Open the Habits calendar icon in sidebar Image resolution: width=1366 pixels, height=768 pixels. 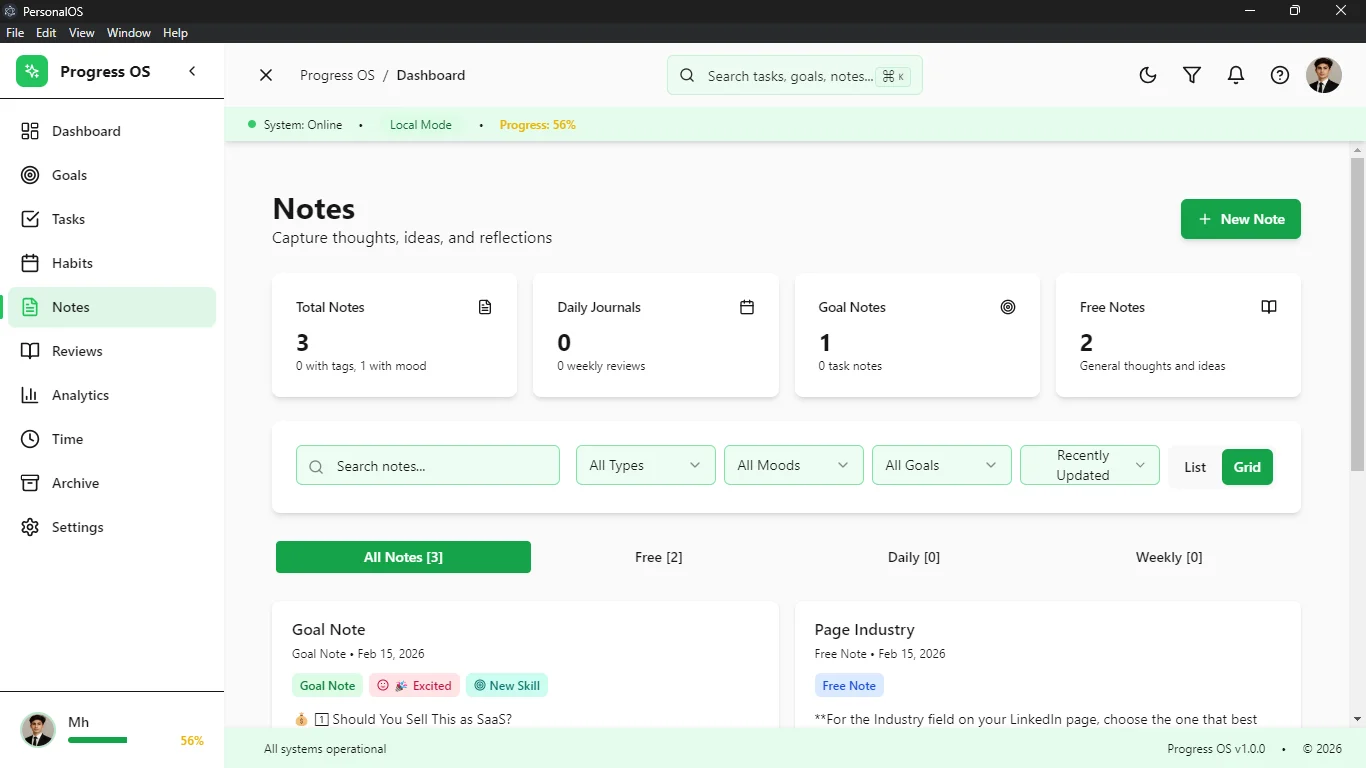tap(31, 263)
